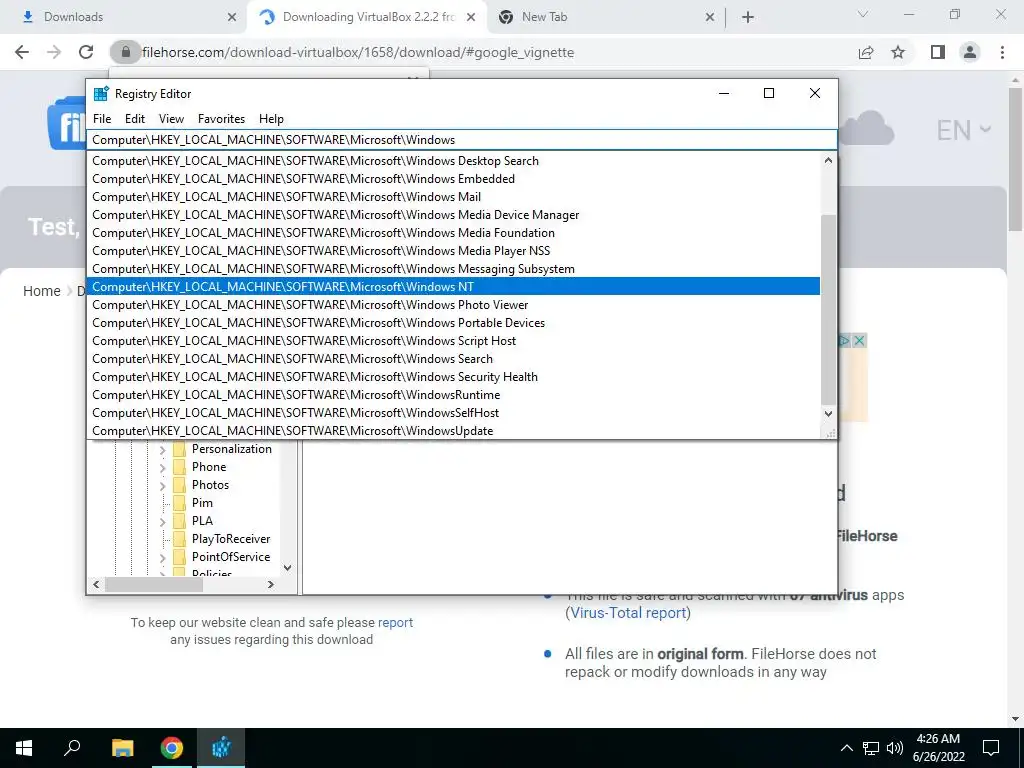The height and width of the screenshot is (768, 1024).
Task: Click the Chrome back arrow
Action: 22,52
